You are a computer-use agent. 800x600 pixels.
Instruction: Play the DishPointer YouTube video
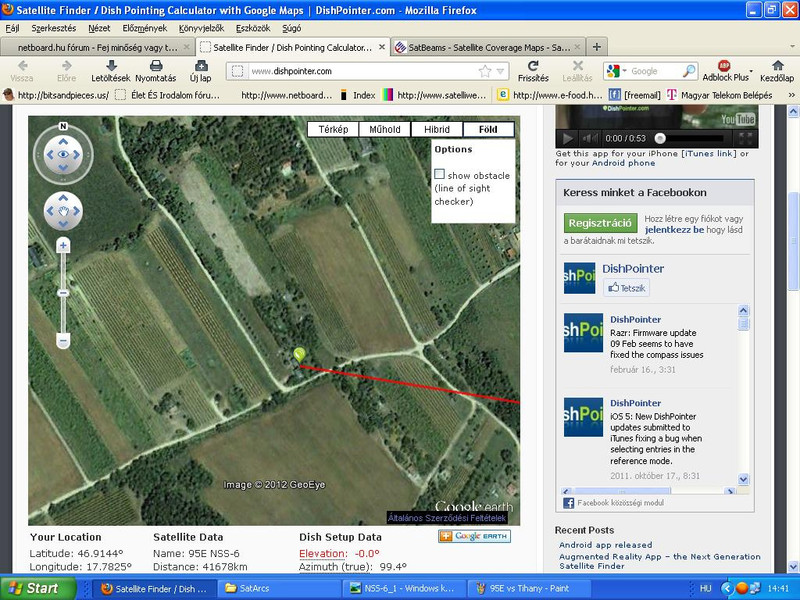pyautogui.click(x=567, y=138)
